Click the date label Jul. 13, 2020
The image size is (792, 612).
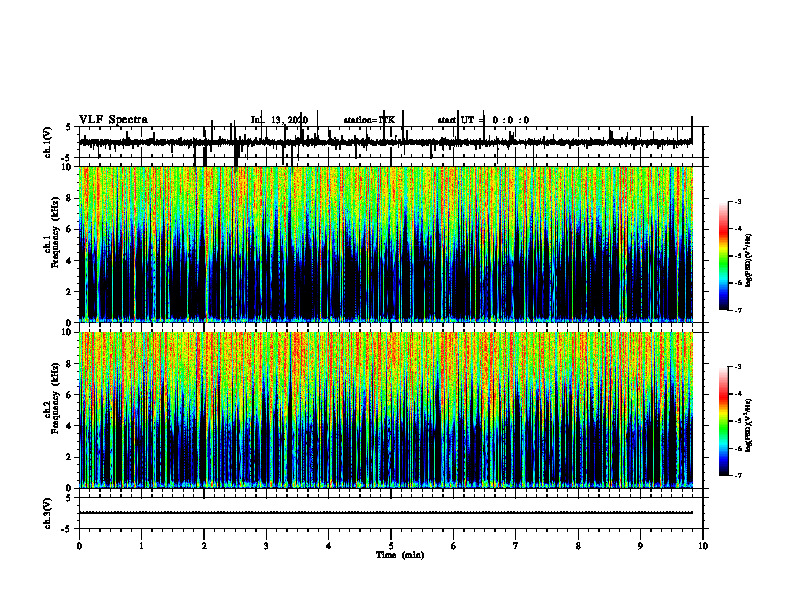click(279, 120)
